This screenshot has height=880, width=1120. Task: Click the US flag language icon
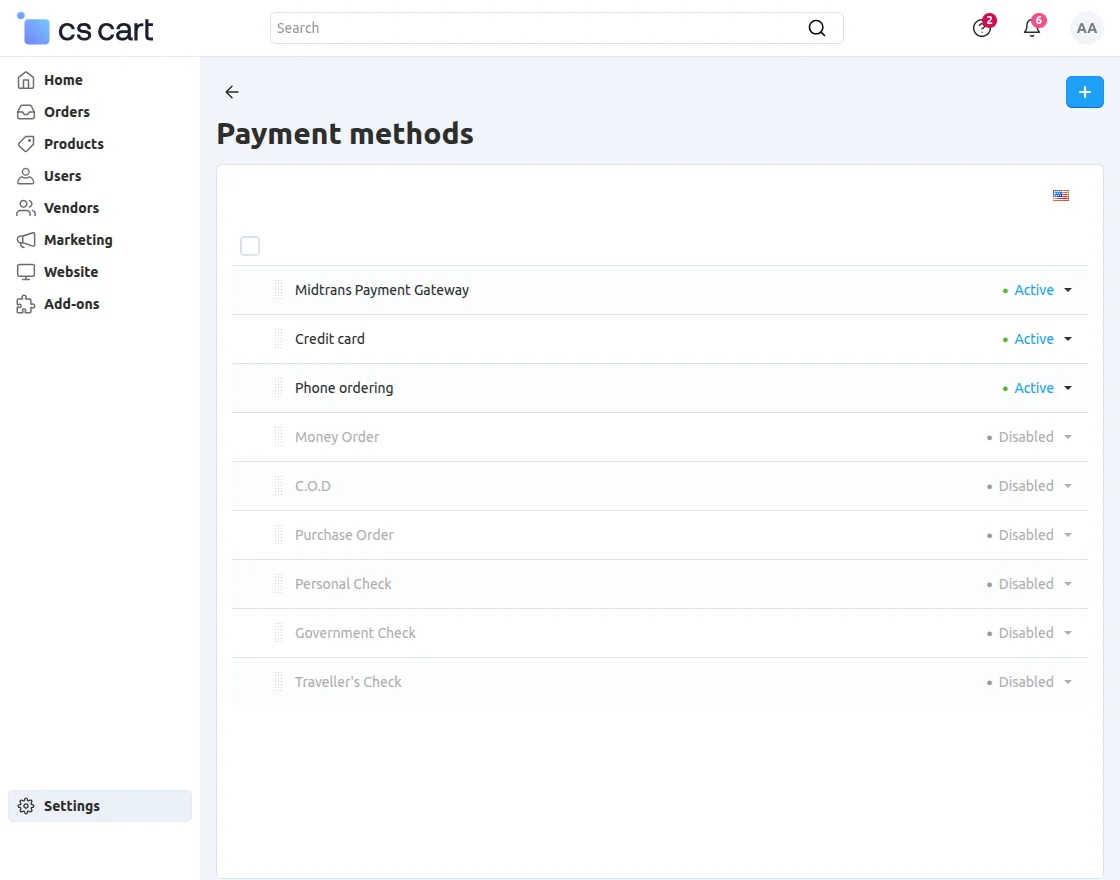point(1061,195)
